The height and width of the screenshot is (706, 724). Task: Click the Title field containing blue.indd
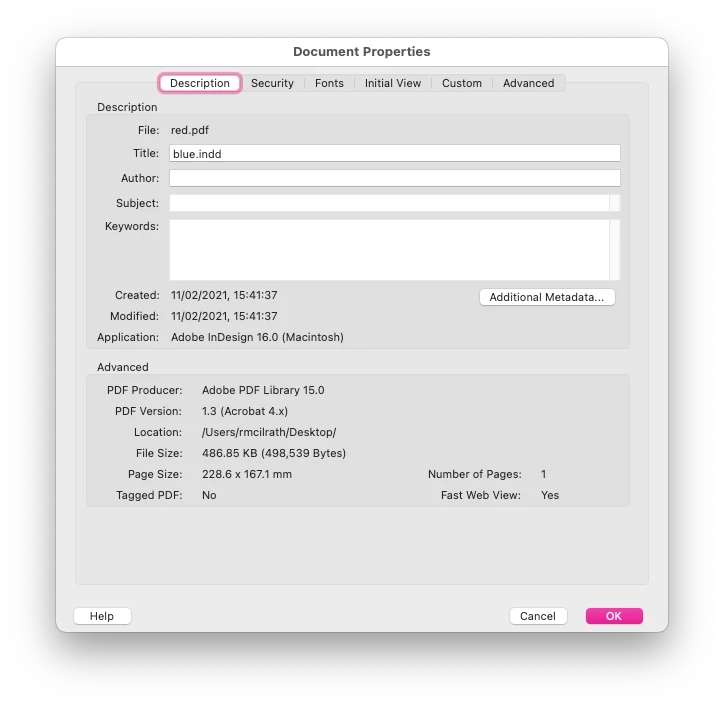395,153
